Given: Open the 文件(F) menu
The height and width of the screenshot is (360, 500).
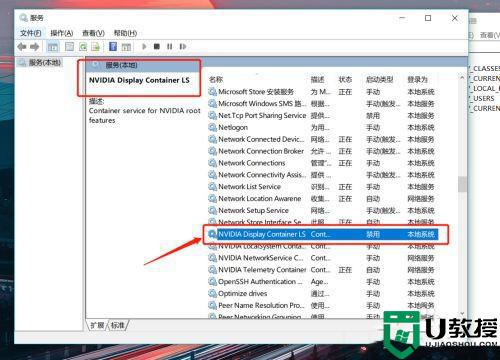Looking at the screenshot, I should 31,33.
